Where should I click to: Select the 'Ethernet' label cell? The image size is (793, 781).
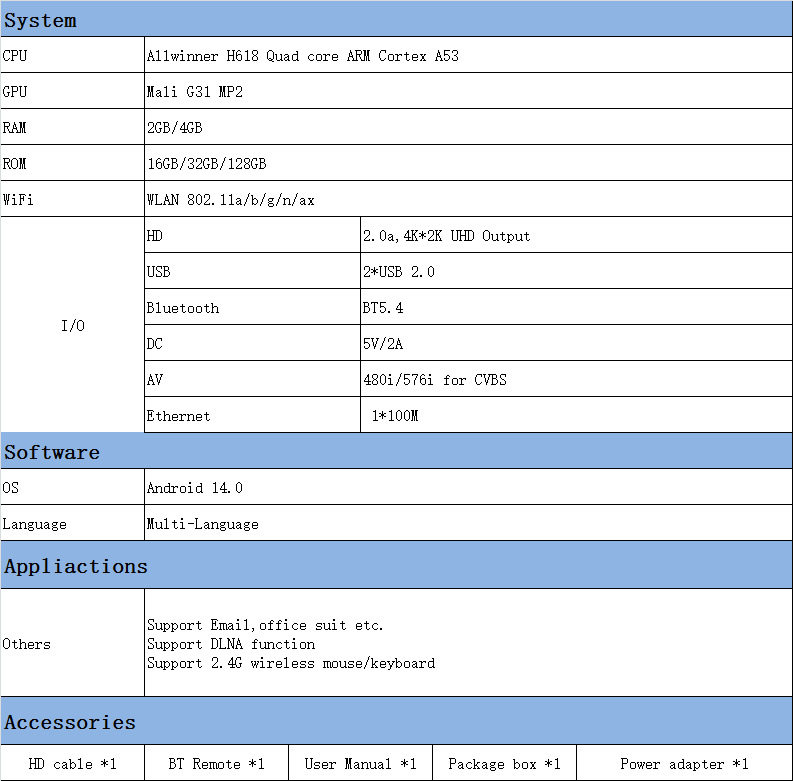click(252, 415)
